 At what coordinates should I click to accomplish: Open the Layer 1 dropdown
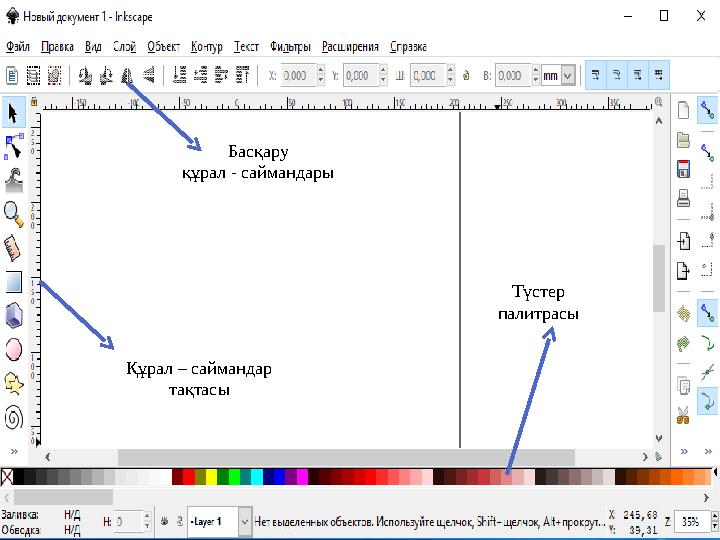coord(245,522)
